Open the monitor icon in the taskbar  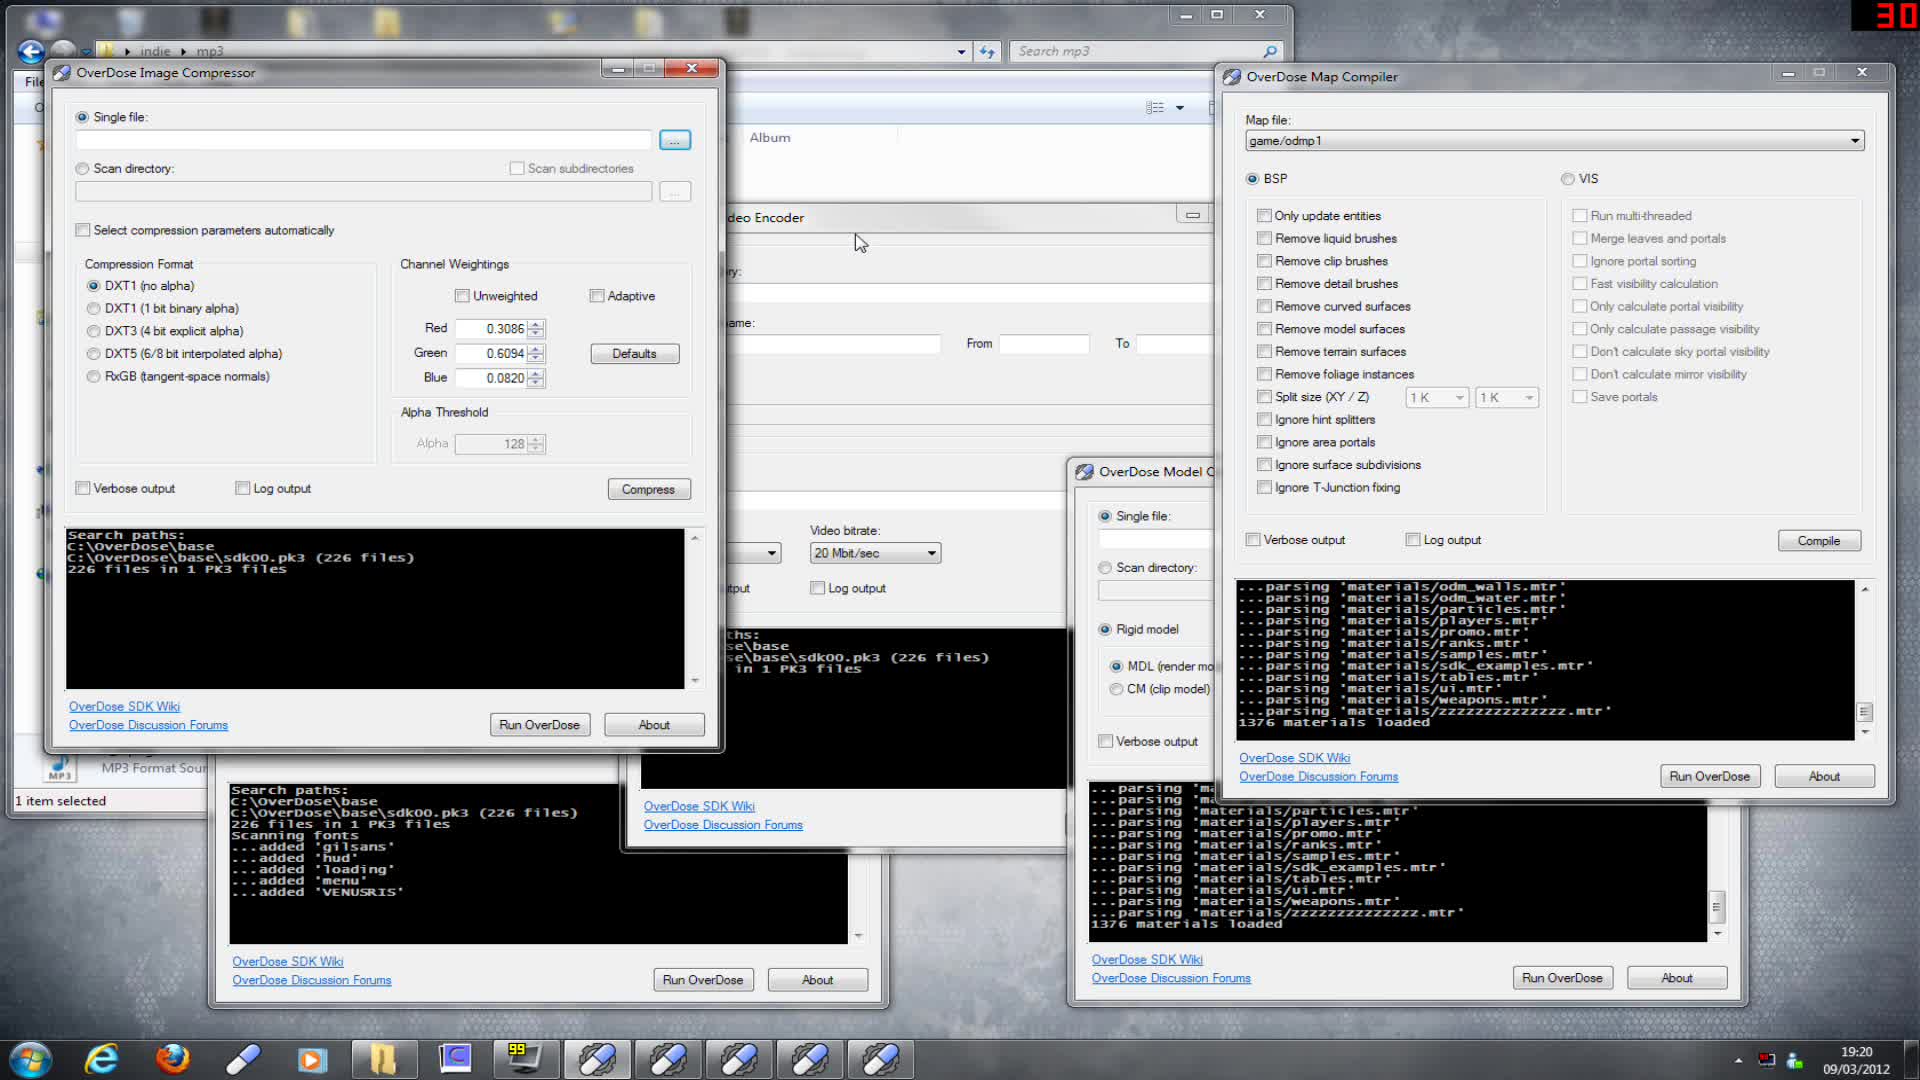click(525, 1059)
